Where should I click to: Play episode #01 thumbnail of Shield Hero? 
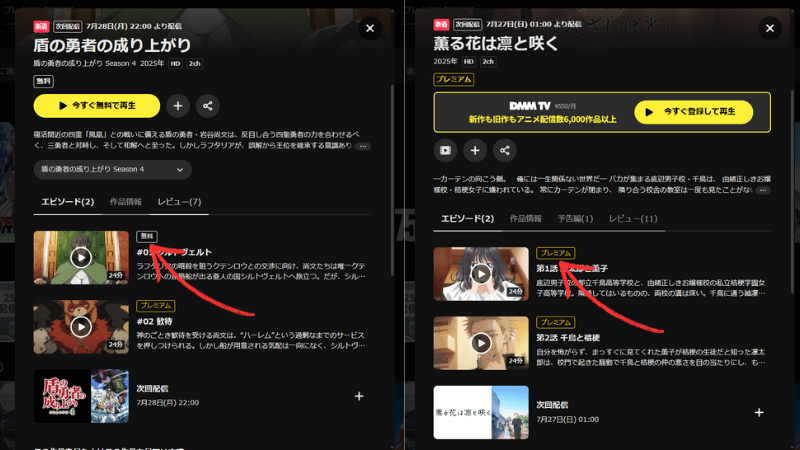pos(81,257)
